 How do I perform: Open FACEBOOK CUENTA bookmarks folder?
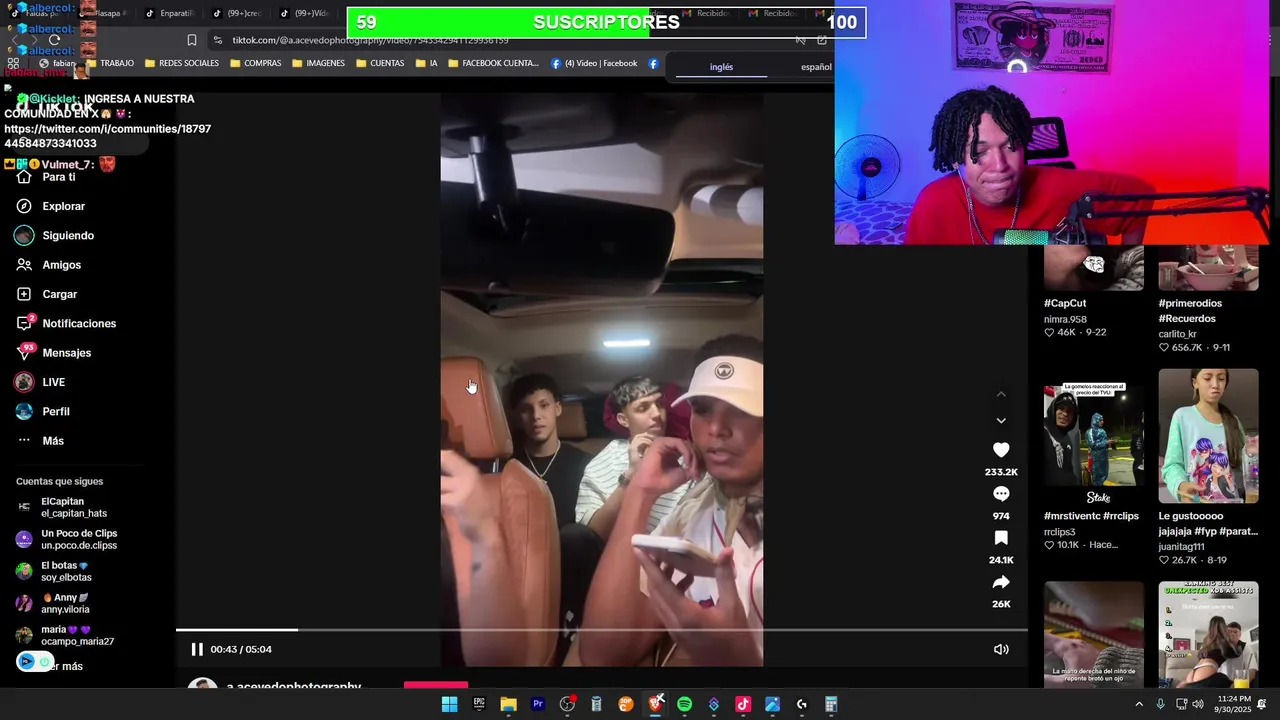tap(493, 63)
